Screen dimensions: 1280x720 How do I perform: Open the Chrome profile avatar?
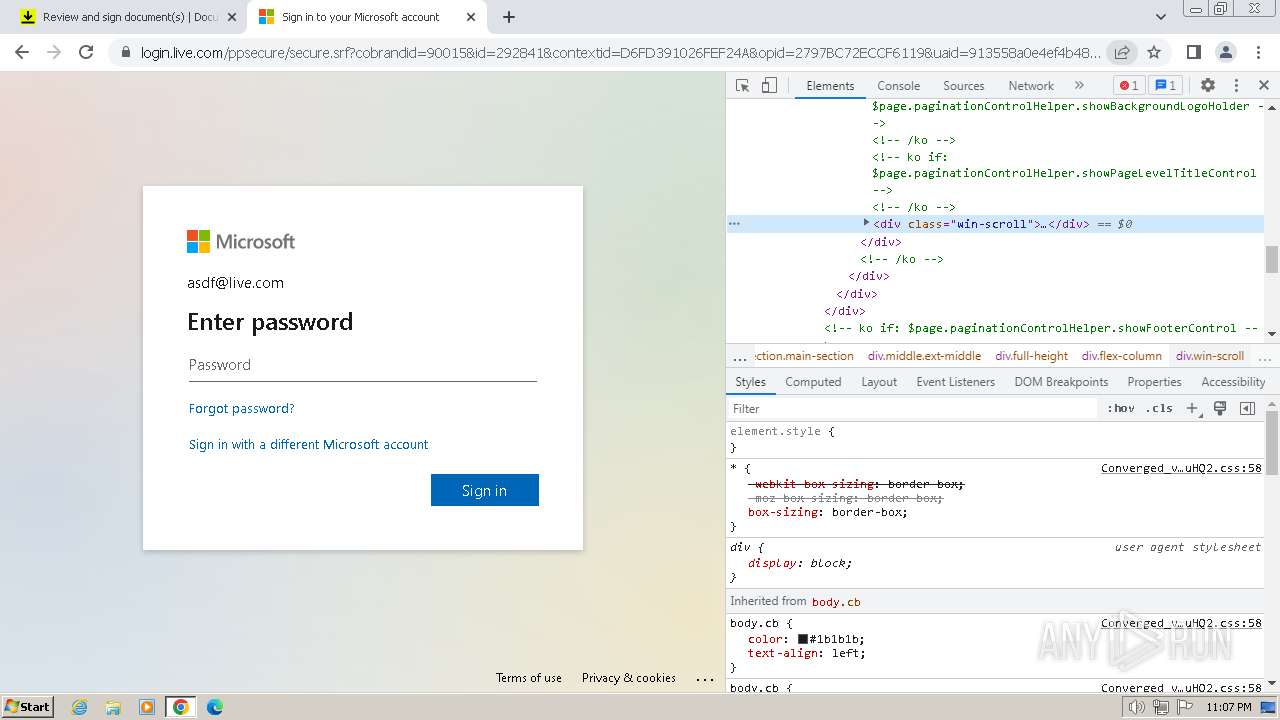coord(1225,52)
